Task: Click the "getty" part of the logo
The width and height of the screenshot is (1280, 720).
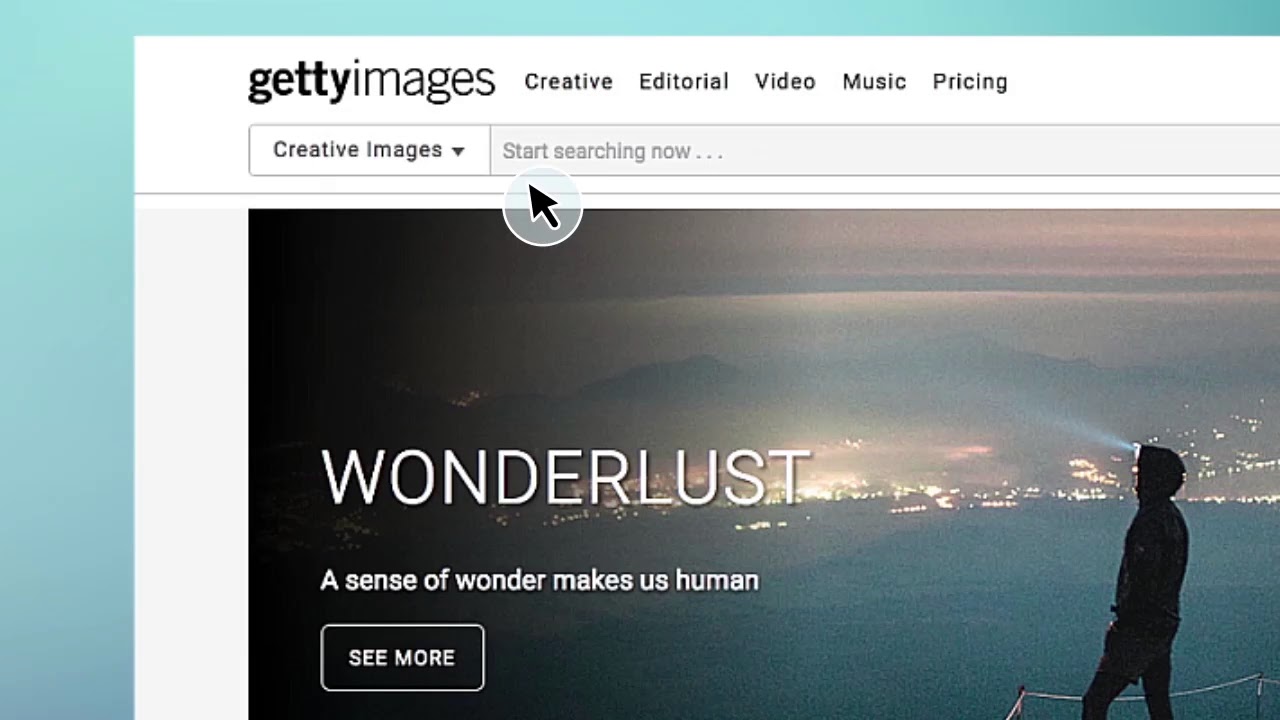Action: point(298,82)
